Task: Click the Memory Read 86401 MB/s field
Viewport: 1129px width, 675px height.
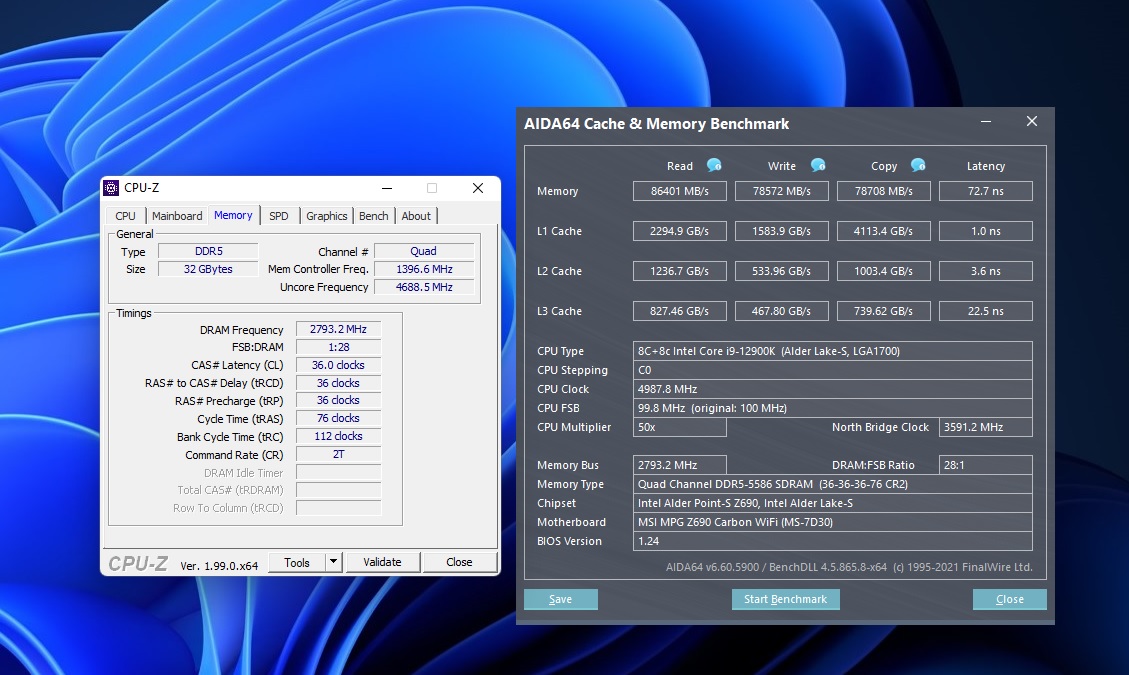Action: click(680, 191)
